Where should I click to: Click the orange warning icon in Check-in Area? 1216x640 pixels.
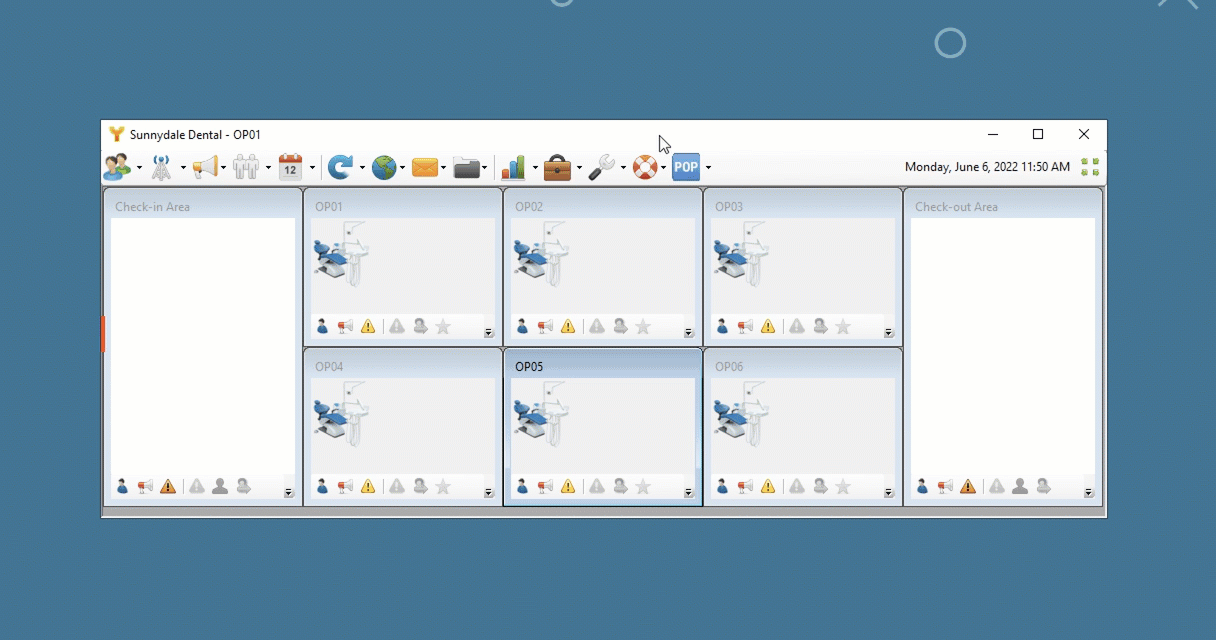(x=168, y=486)
